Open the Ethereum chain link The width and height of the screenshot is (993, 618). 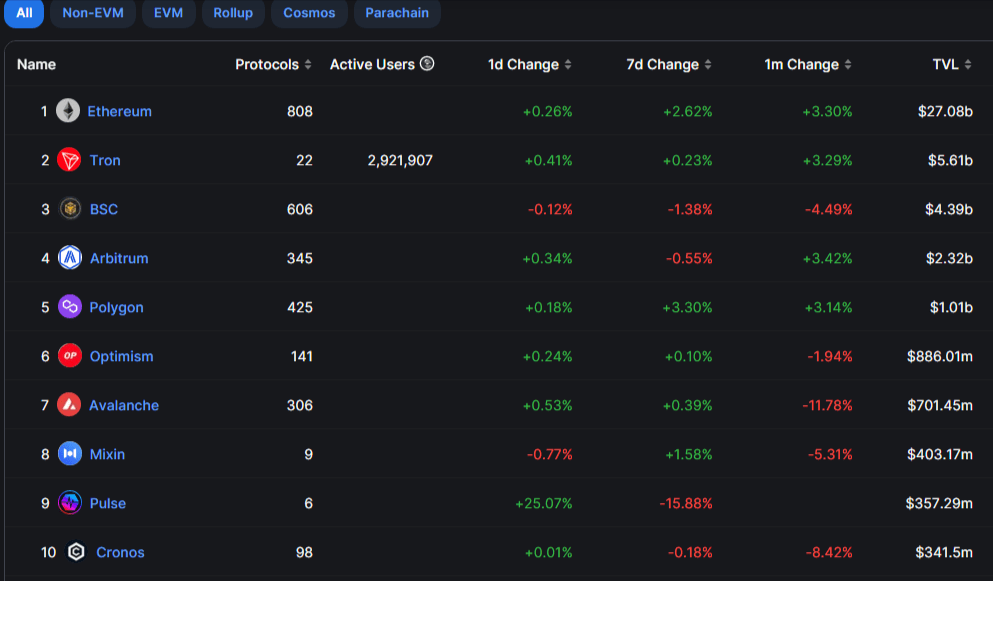[x=120, y=111]
